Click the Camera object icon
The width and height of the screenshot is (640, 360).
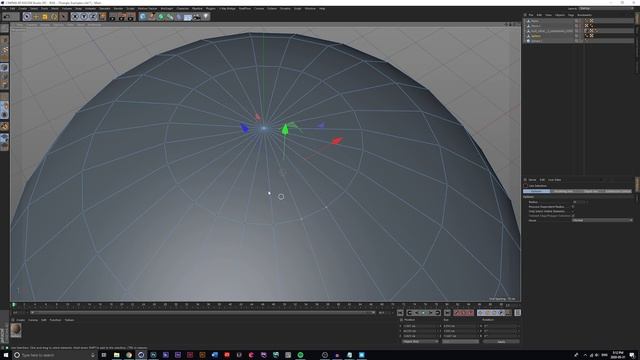(x=197, y=17)
